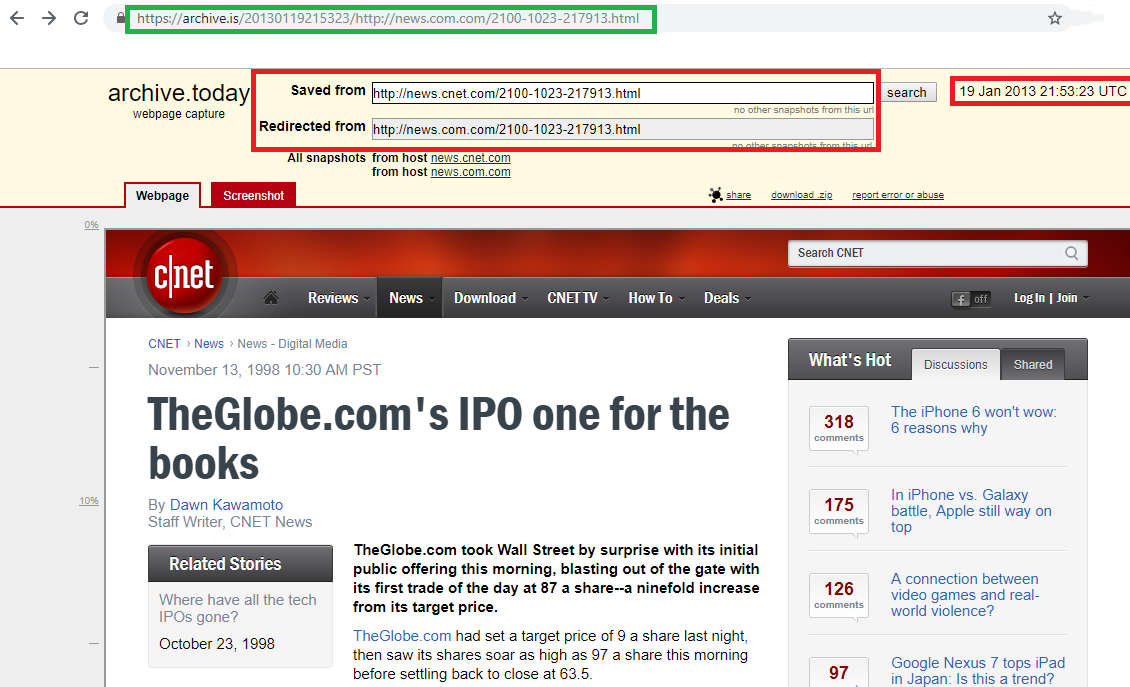Image resolution: width=1130 pixels, height=687 pixels.
Task: Open related story about tech IPOs
Action: [x=238, y=608]
